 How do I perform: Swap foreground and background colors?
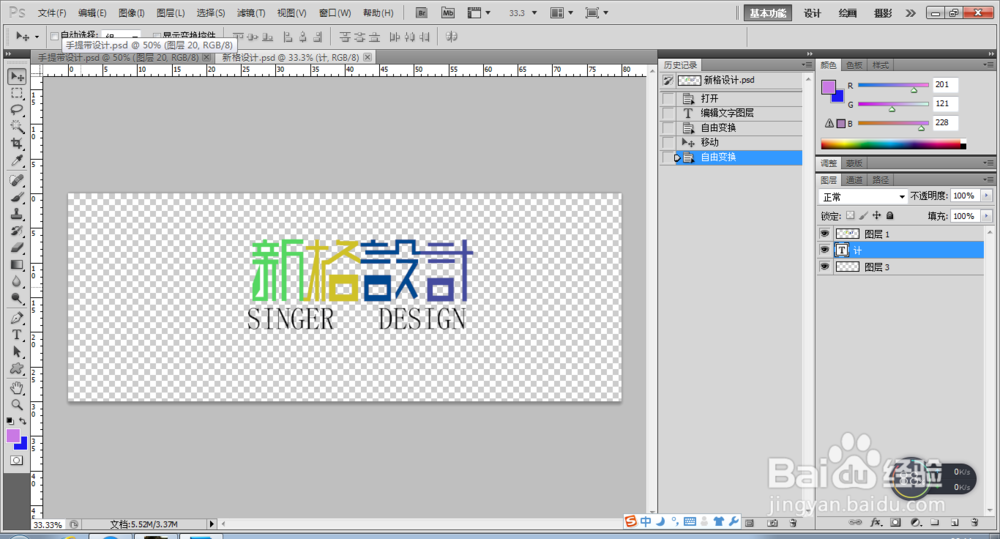click(23, 421)
